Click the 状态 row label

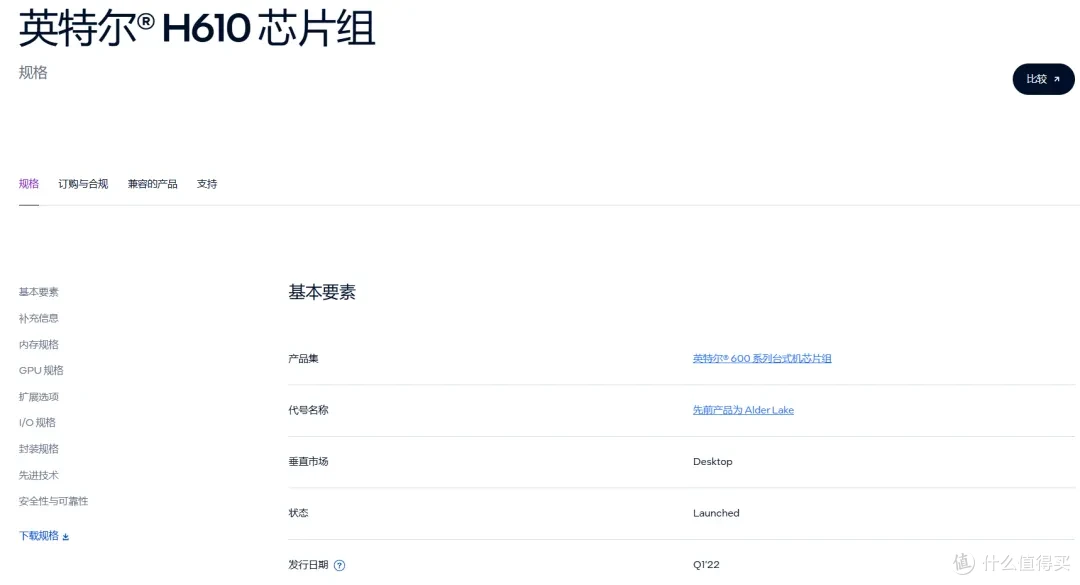[298, 513]
